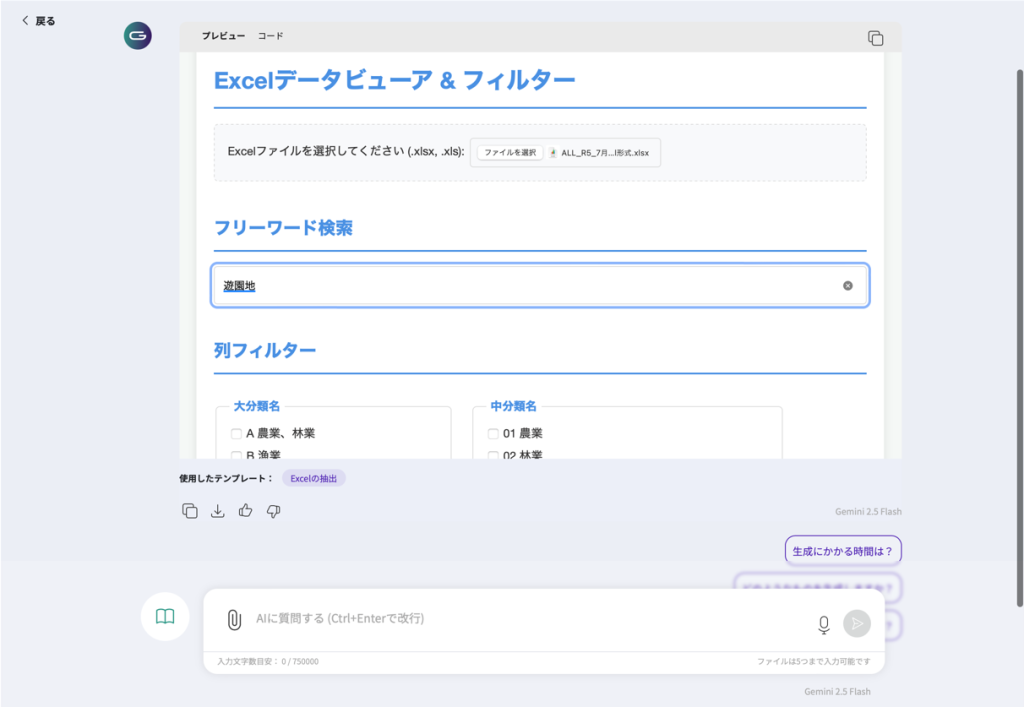Switch to the プレビュー tab
This screenshot has height=707, width=1024.
pyautogui.click(x=223, y=36)
